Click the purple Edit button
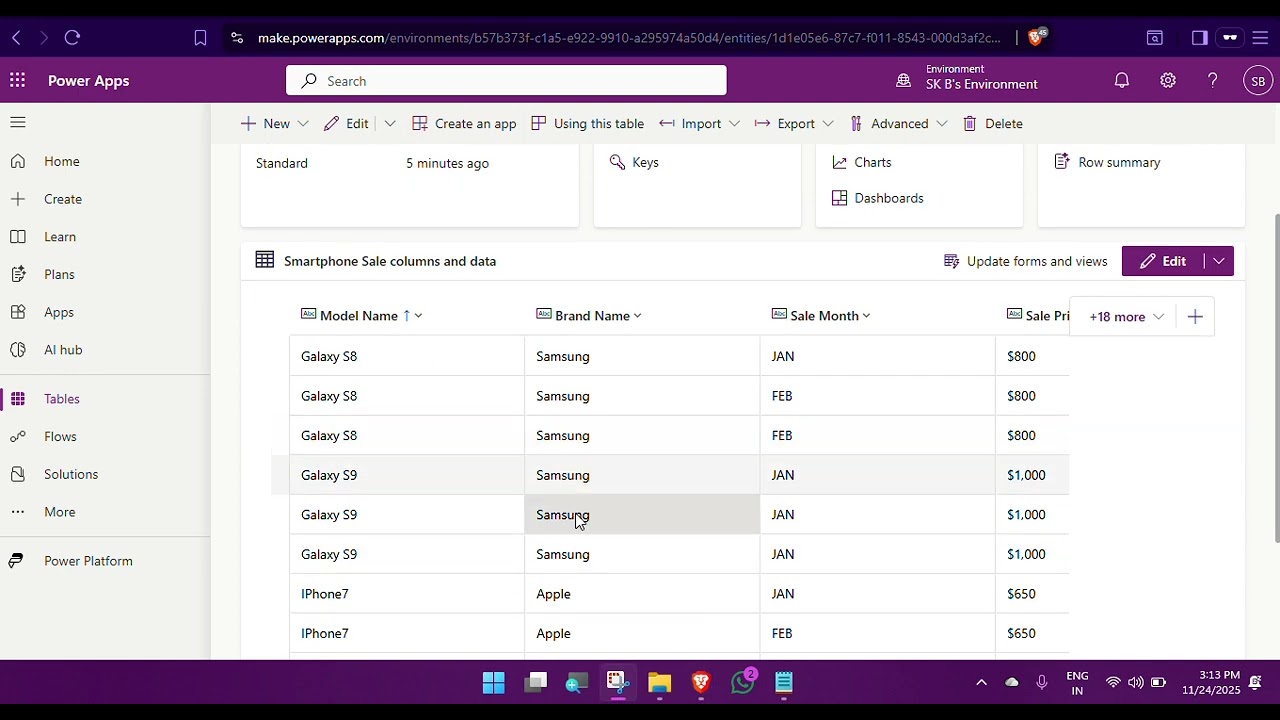Image resolution: width=1280 pixels, height=720 pixels. pyautogui.click(x=1163, y=261)
